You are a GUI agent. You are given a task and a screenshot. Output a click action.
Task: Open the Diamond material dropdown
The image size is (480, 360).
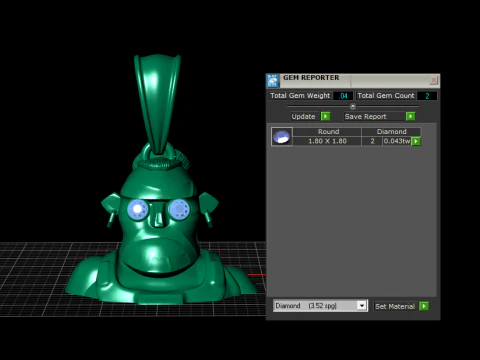362,306
